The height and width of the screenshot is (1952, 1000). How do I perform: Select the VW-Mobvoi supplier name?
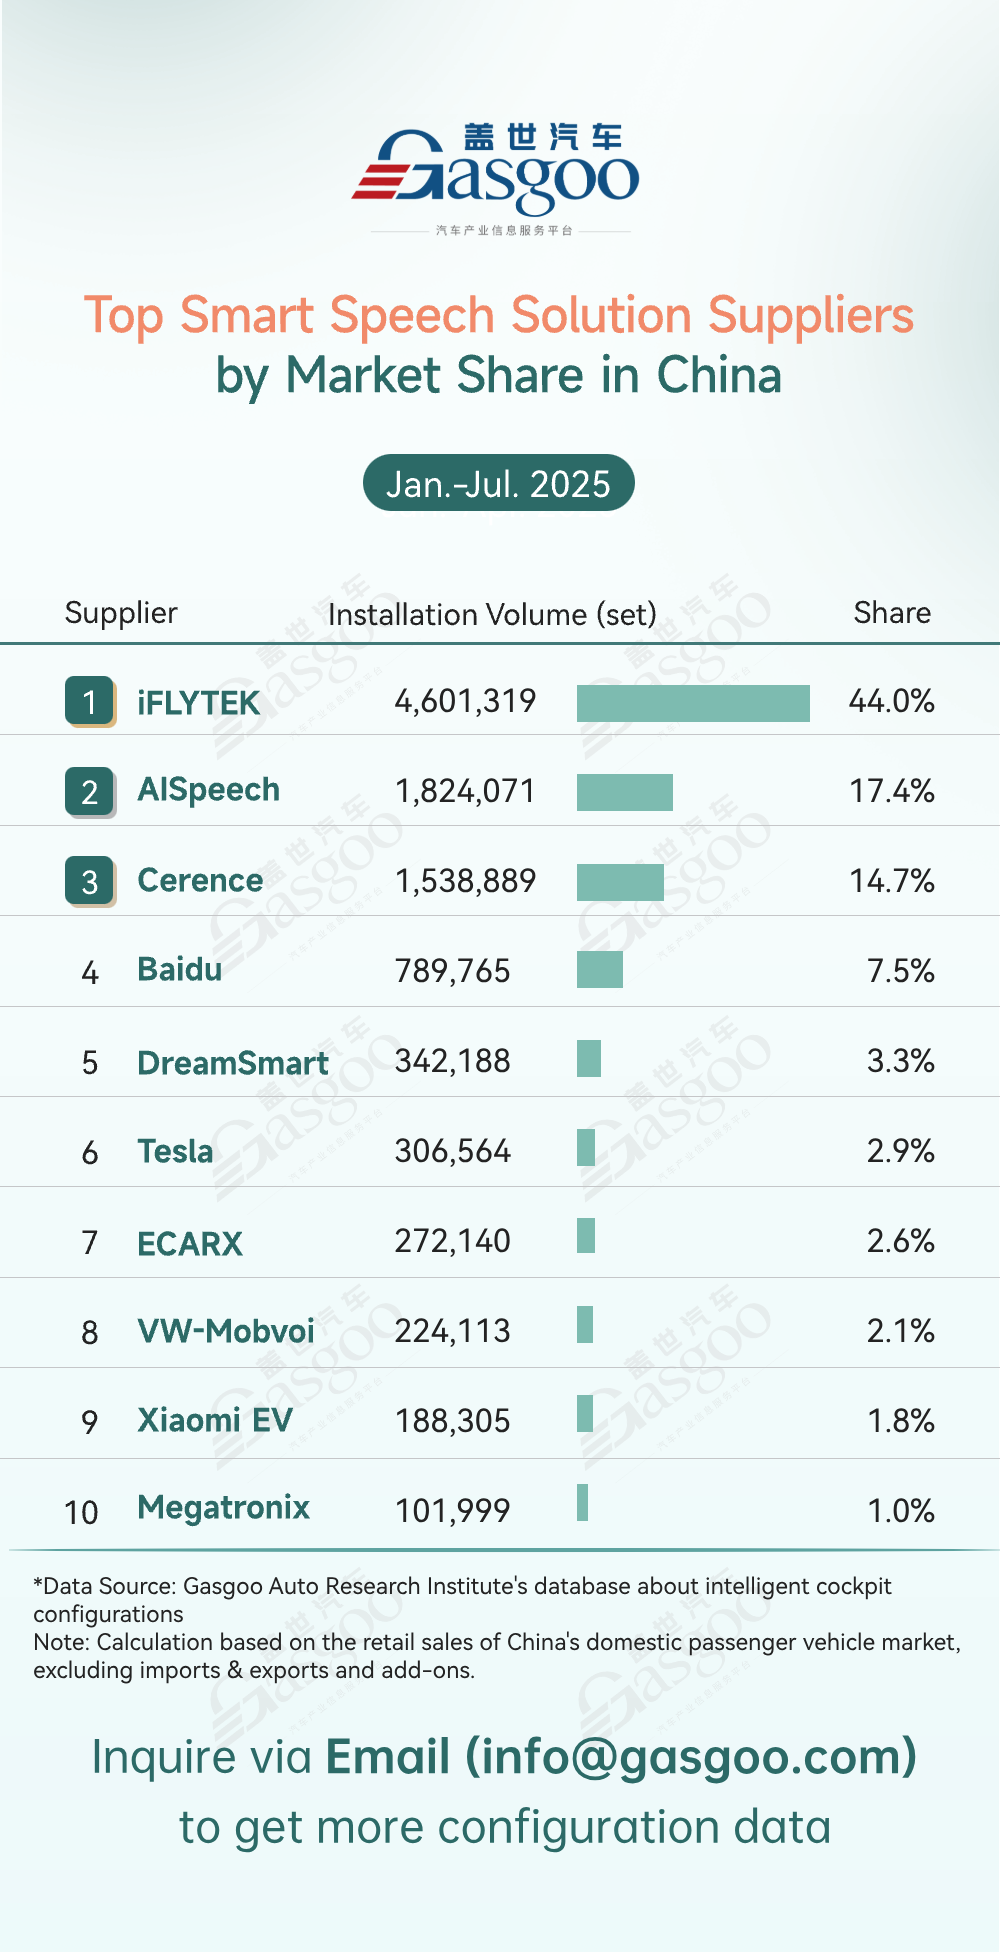click(x=226, y=1331)
